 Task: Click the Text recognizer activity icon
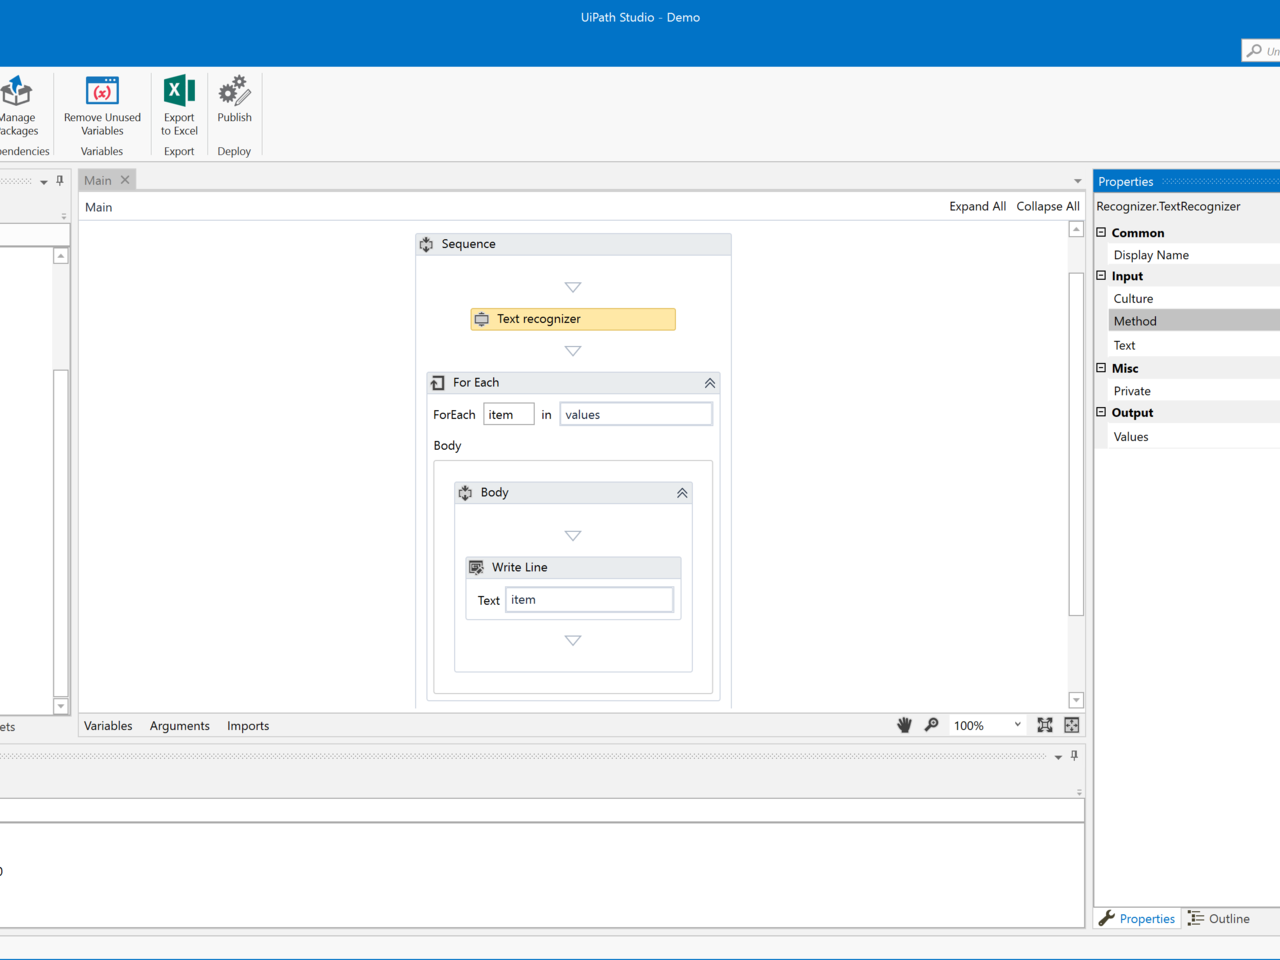(x=482, y=319)
